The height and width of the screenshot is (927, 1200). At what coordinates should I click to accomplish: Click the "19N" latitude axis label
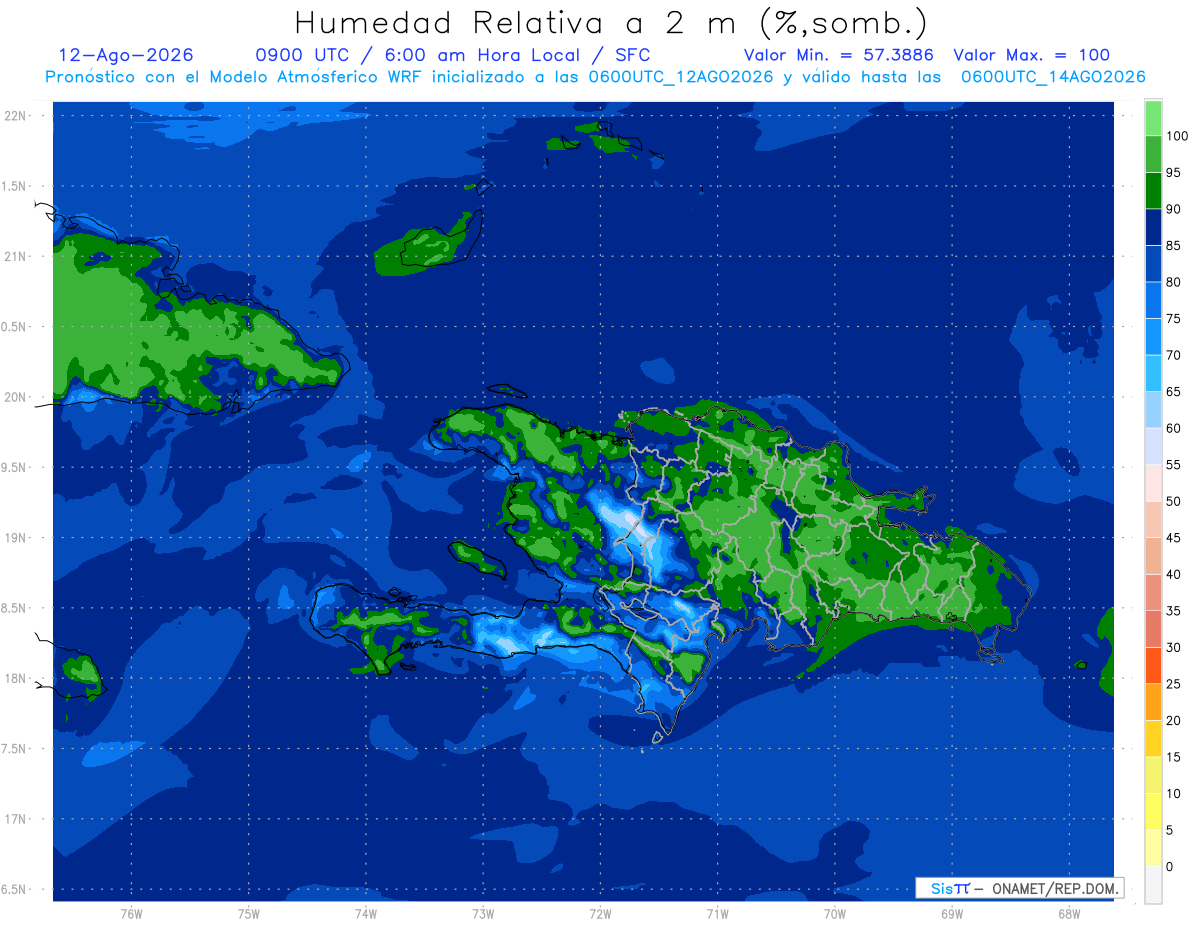[x=15, y=538]
